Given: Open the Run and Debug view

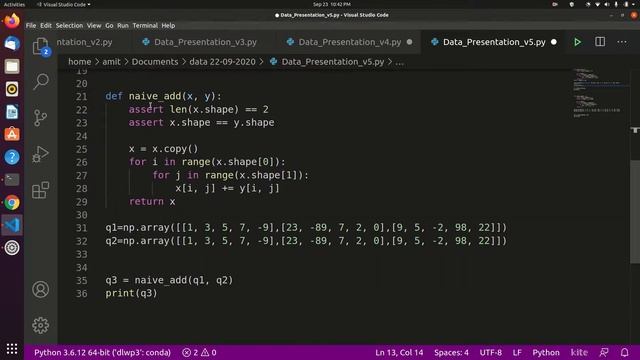Looking at the screenshot, I should 40,154.
